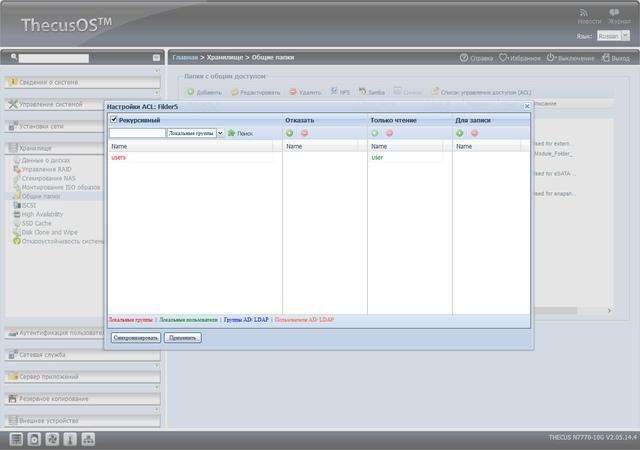
Task: Close the Настройки ACL dialog
Action: (x=527, y=106)
